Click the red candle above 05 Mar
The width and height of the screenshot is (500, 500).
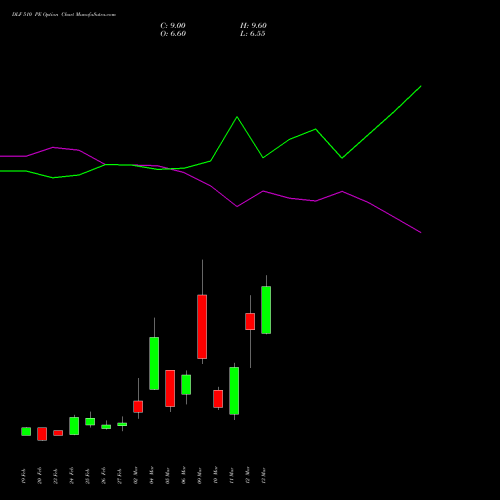click(x=170, y=388)
